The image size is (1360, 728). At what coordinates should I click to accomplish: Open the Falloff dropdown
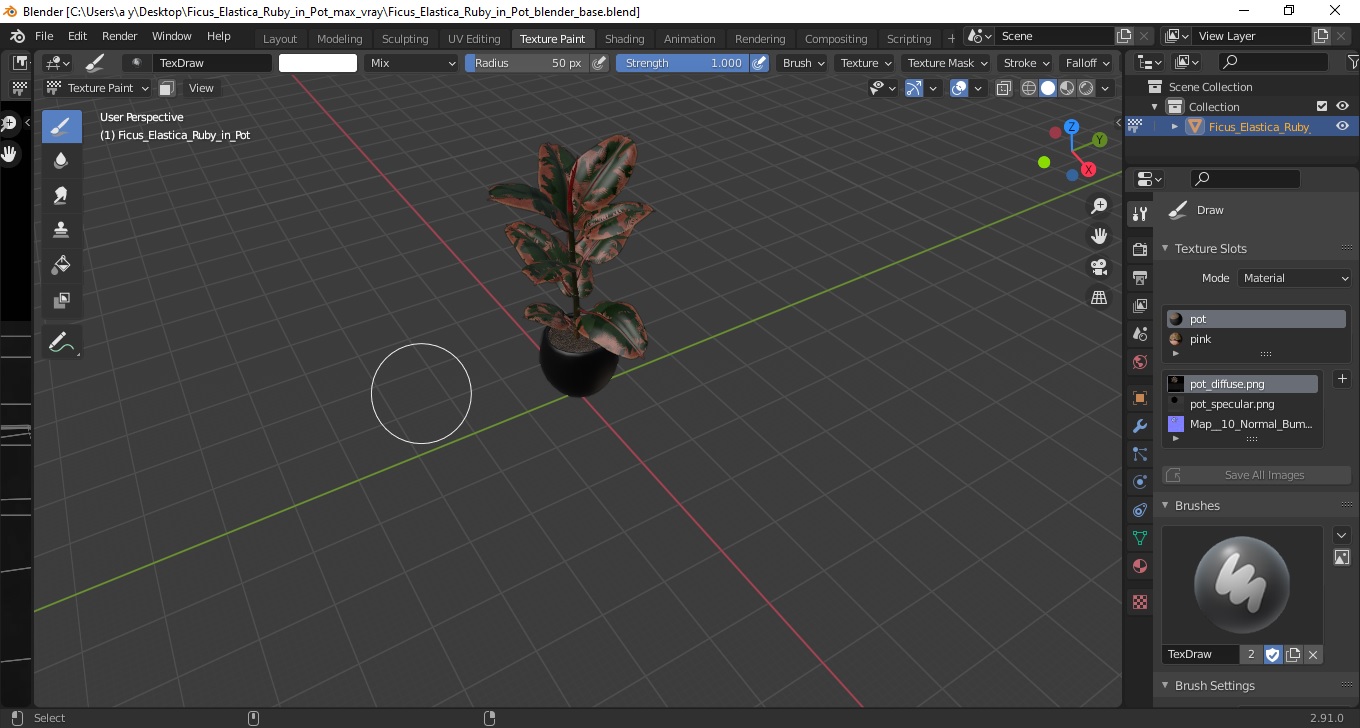click(x=1087, y=63)
